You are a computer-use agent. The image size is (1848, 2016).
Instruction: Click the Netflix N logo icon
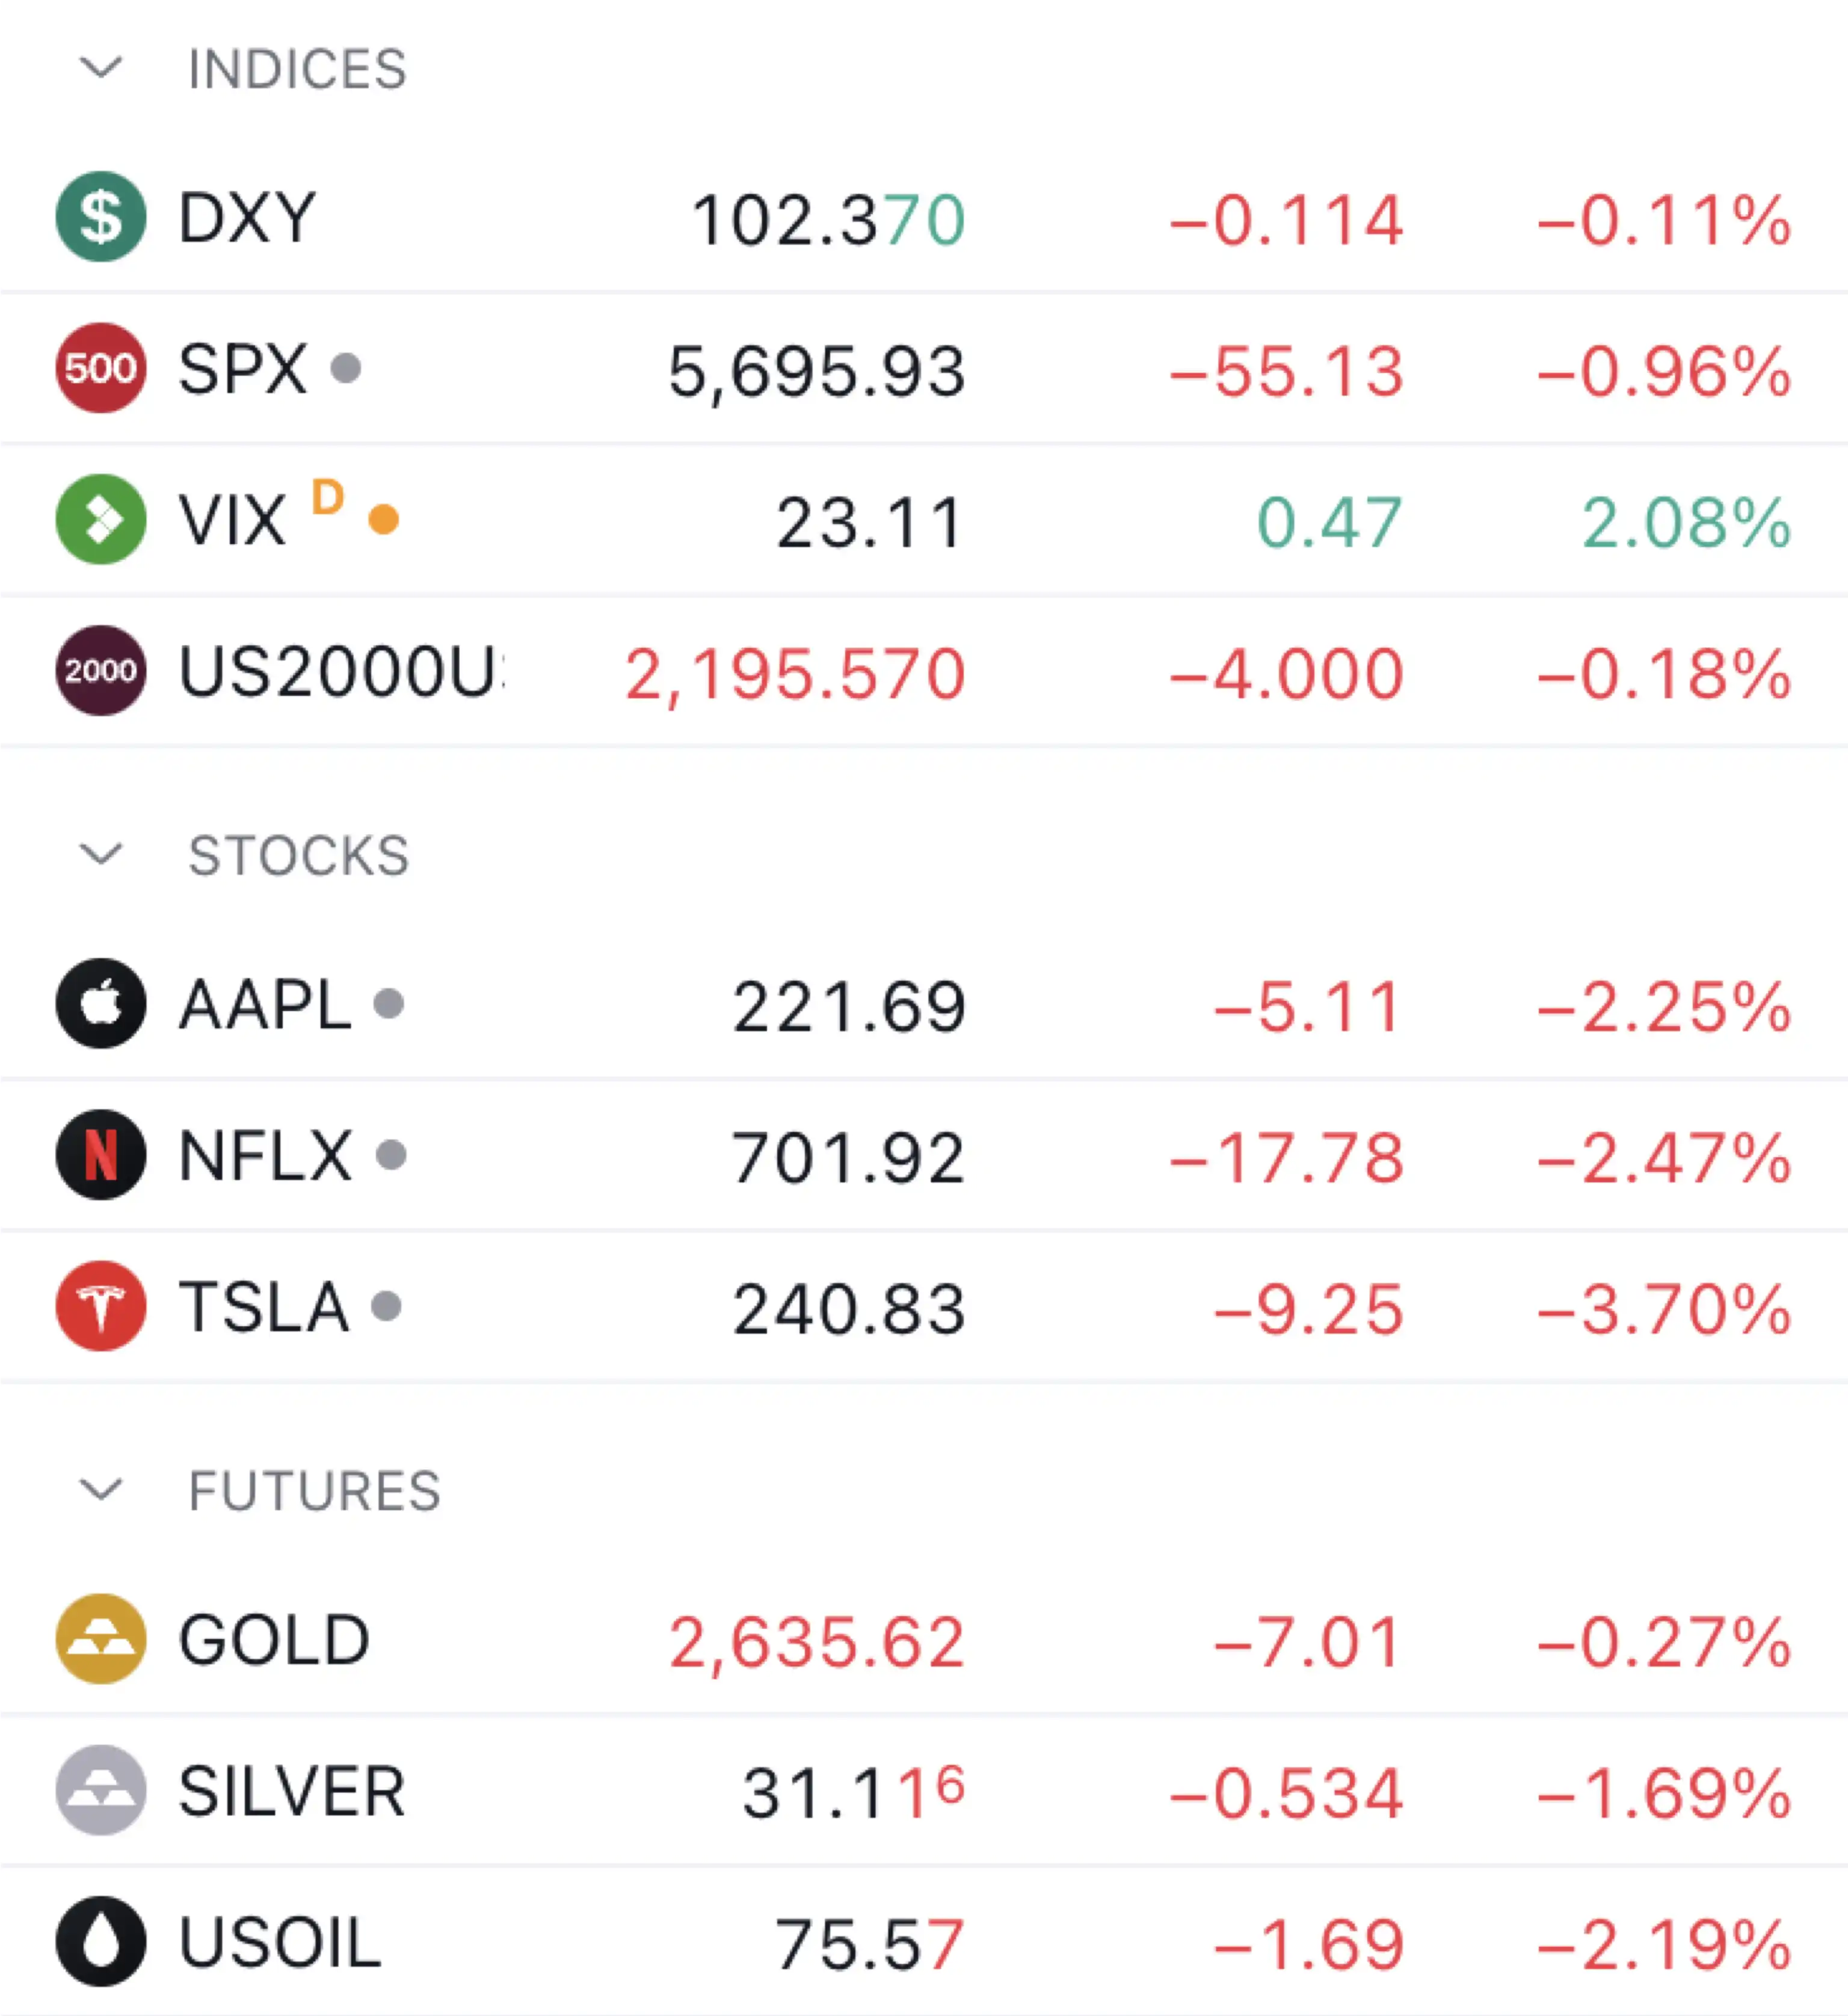coord(100,1155)
